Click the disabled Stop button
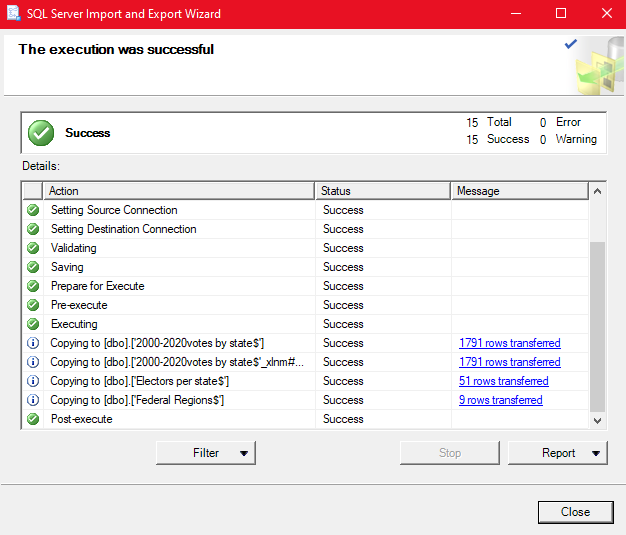The width and height of the screenshot is (626, 535). [x=450, y=453]
